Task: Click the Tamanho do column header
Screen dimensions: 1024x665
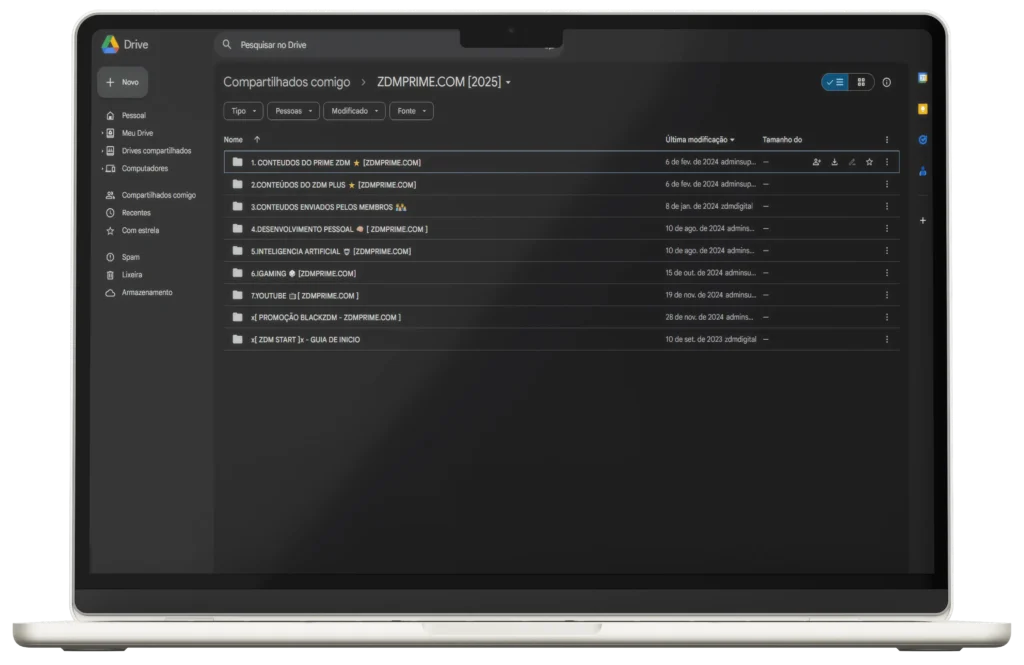Action: tap(782, 140)
